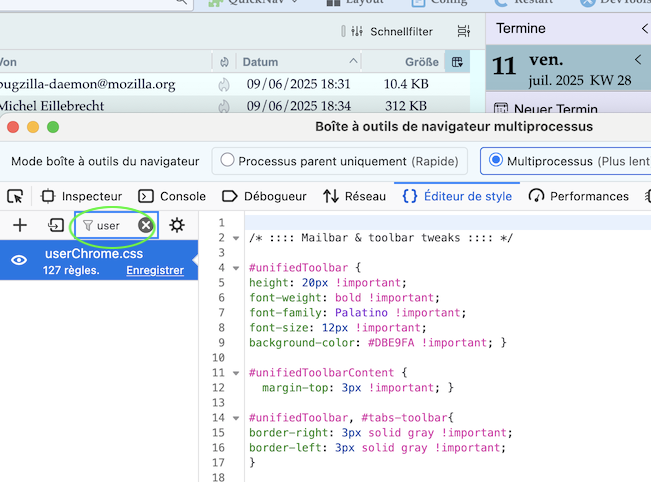Clear the stylesheet filter text
The image size is (651, 482).
(146, 226)
